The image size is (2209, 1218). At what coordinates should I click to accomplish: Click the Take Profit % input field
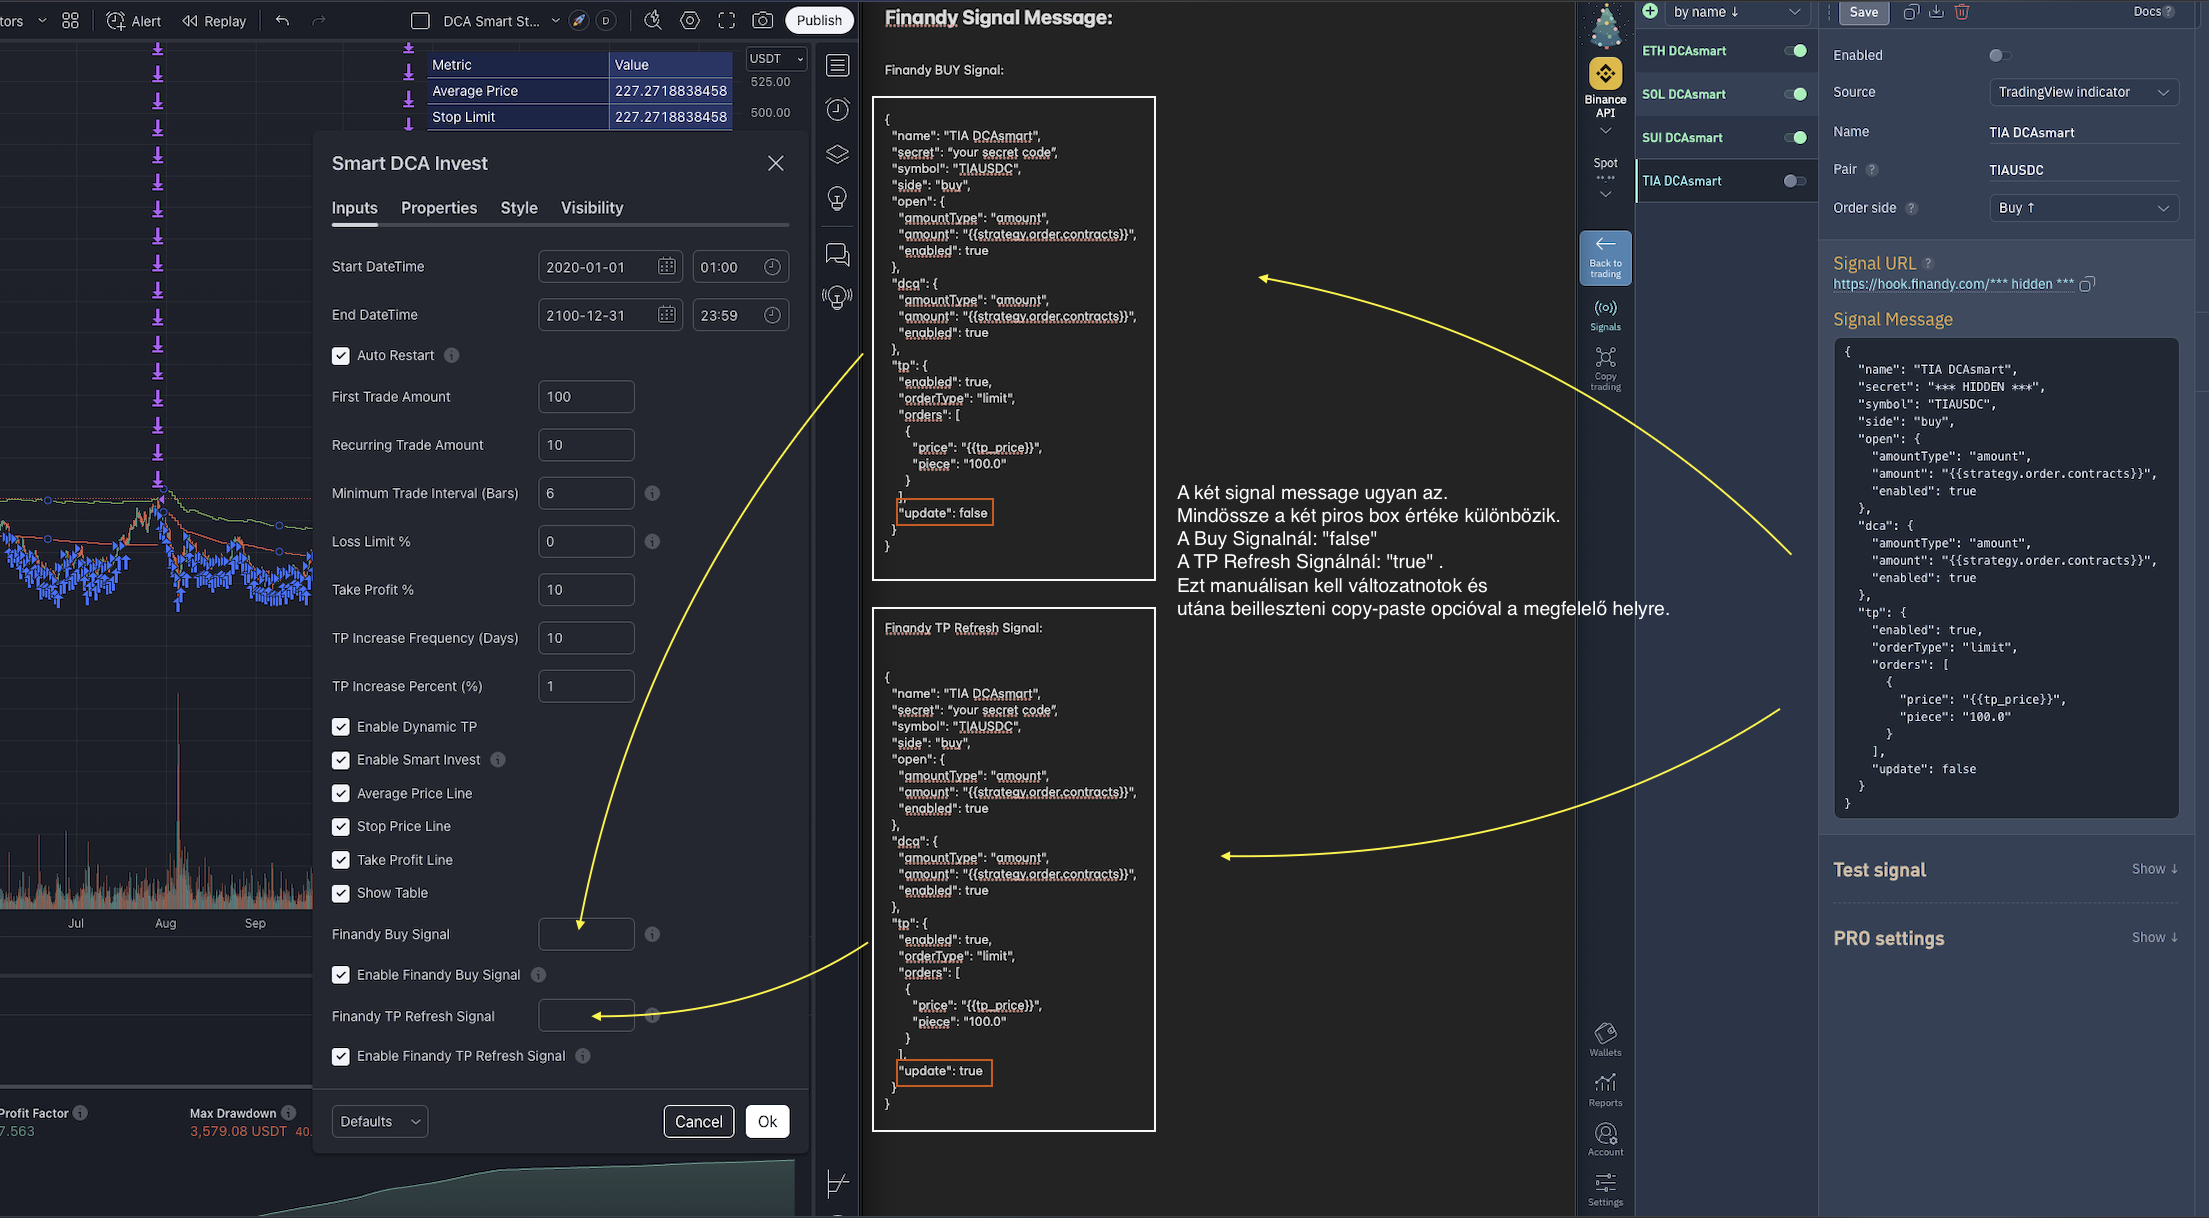pyautogui.click(x=586, y=590)
